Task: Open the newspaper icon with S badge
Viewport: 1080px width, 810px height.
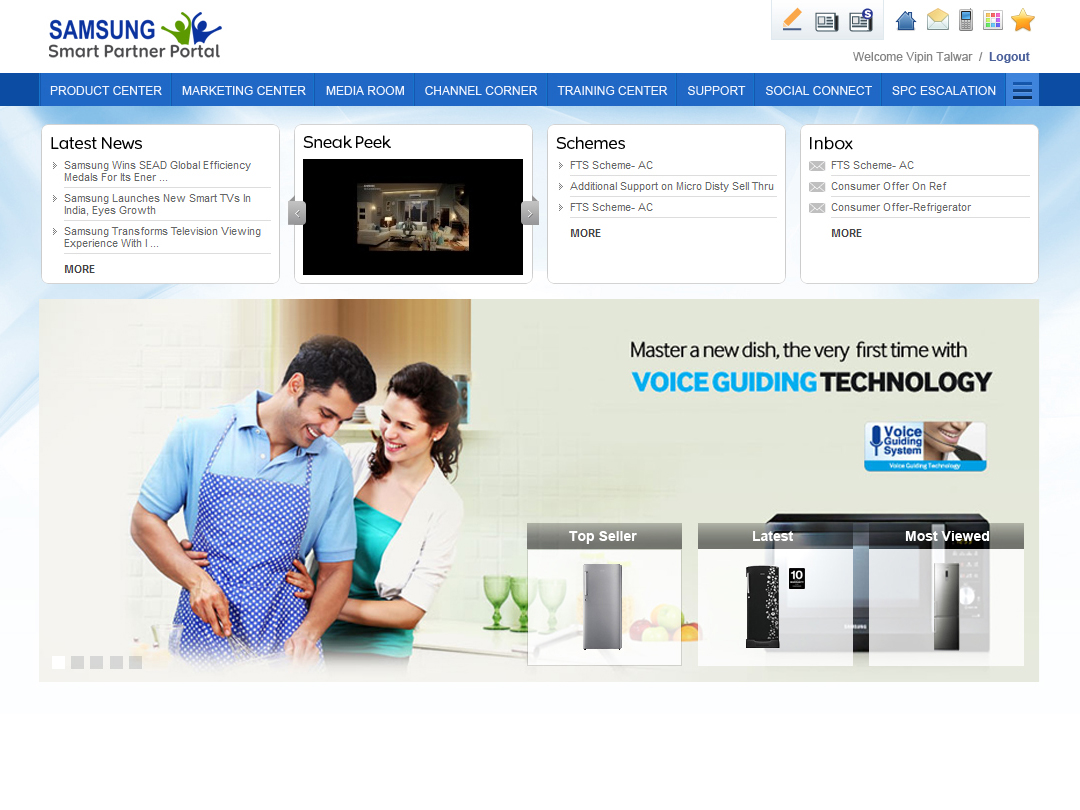Action: pos(861,21)
